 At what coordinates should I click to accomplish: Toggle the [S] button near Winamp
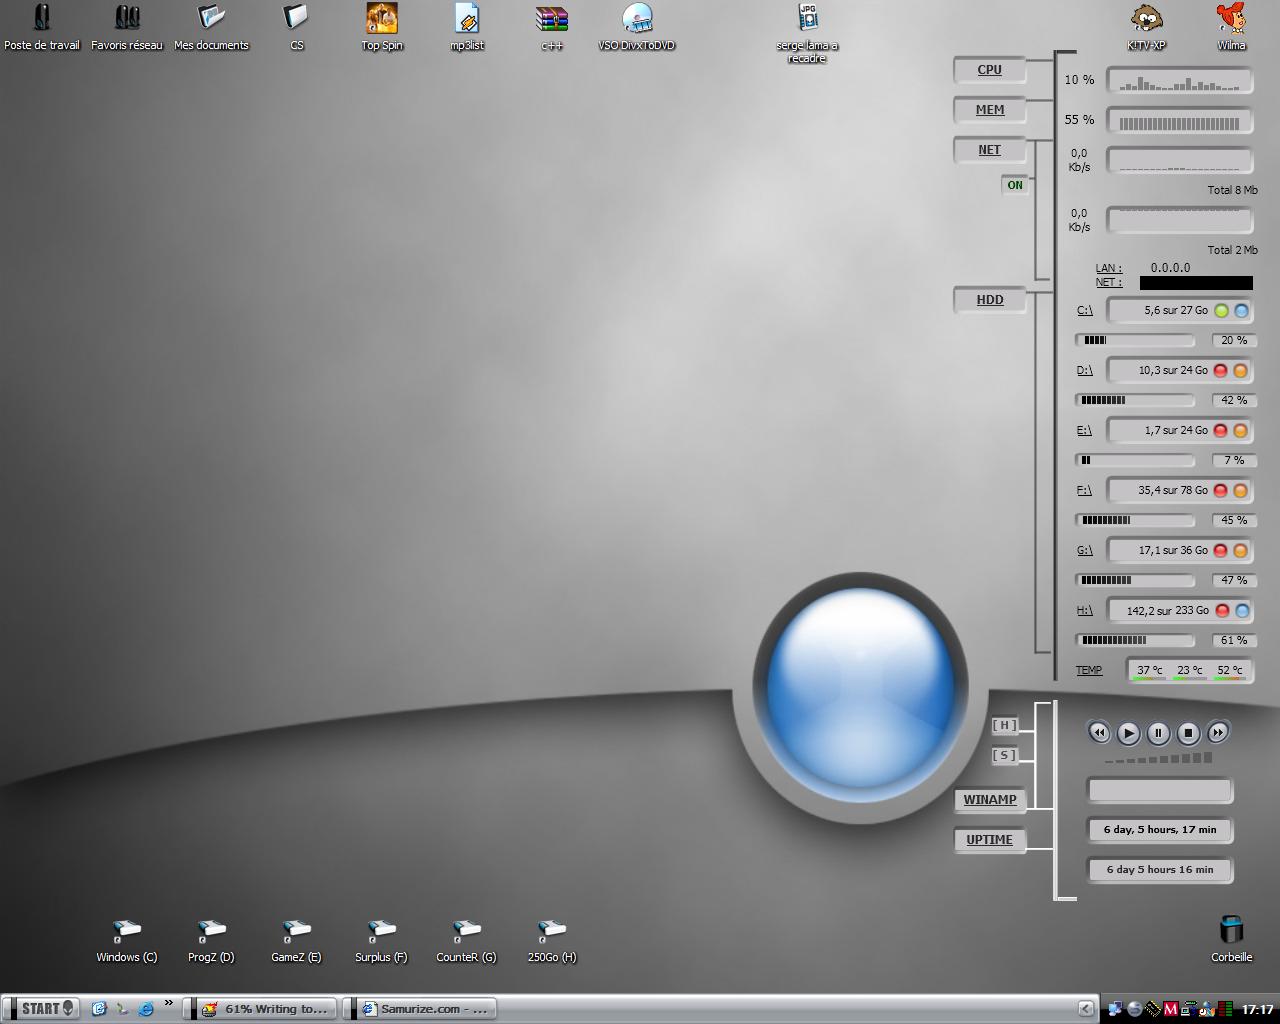coord(1004,756)
